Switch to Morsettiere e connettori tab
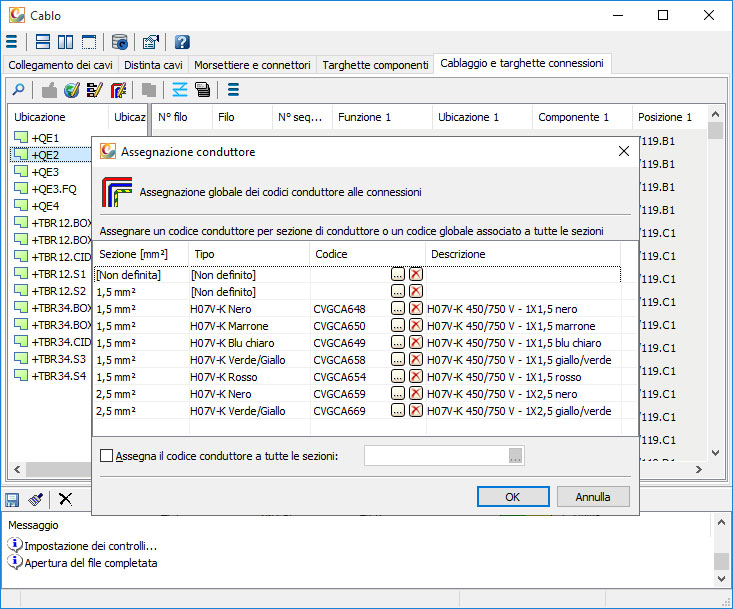This screenshot has width=733, height=609. pyautogui.click(x=252, y=65)
